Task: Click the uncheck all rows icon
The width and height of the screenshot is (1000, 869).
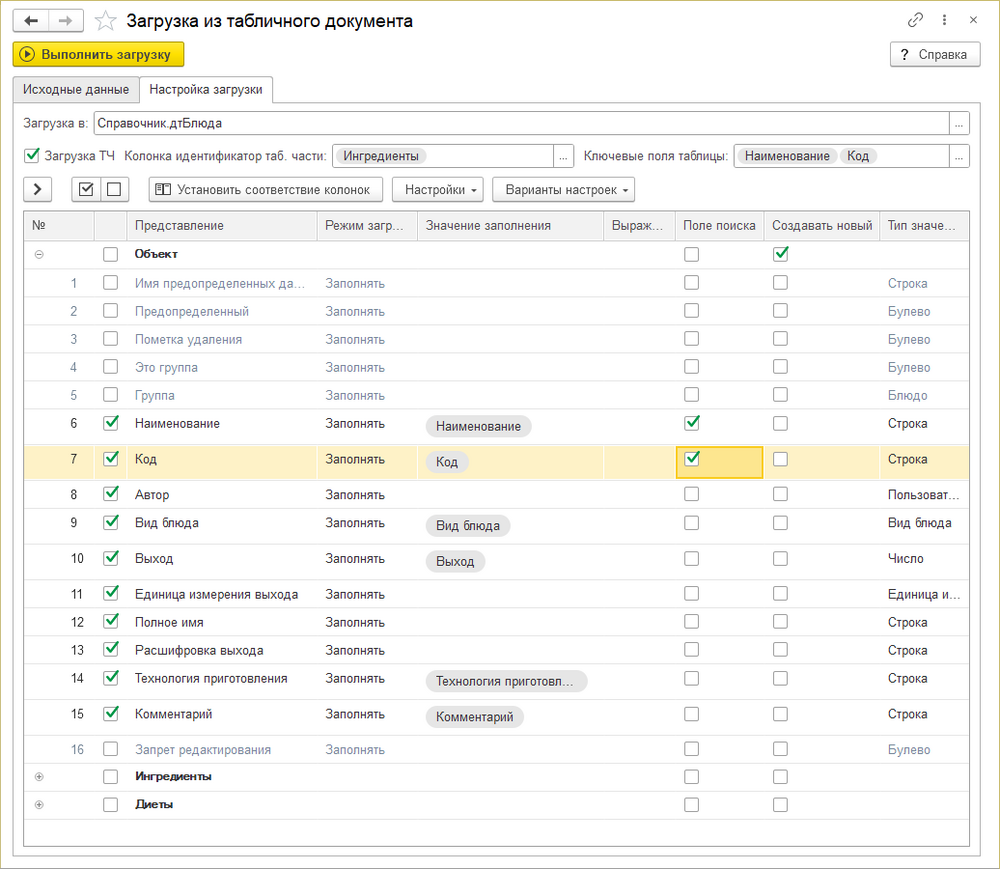Action: 114,189
